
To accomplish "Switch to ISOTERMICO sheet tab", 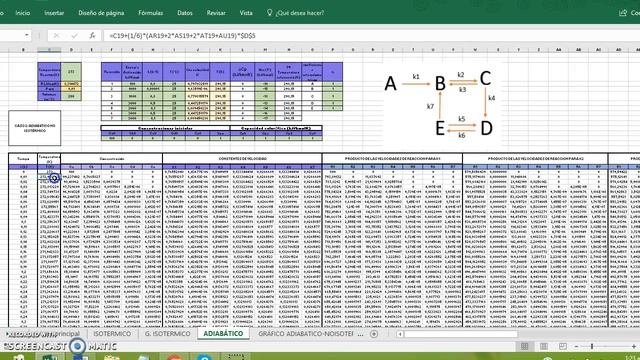I will 112,334.
